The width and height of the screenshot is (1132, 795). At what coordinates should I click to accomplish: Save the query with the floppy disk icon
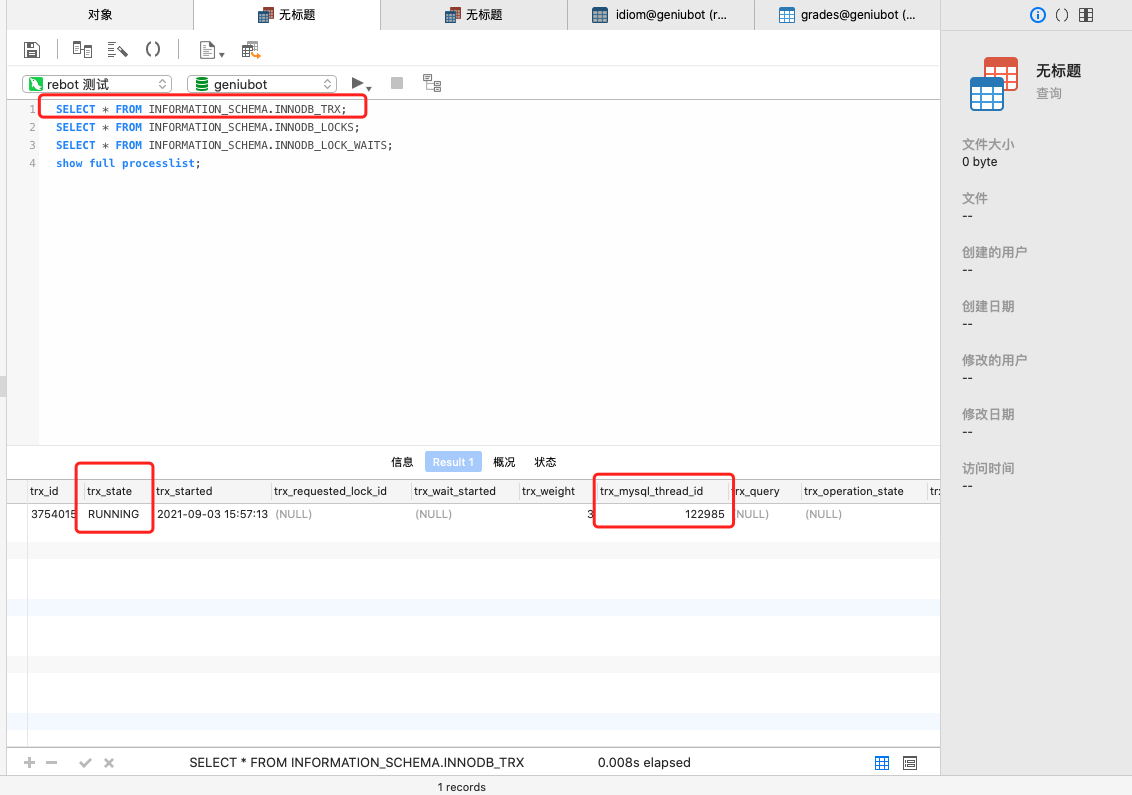point(32,50)
